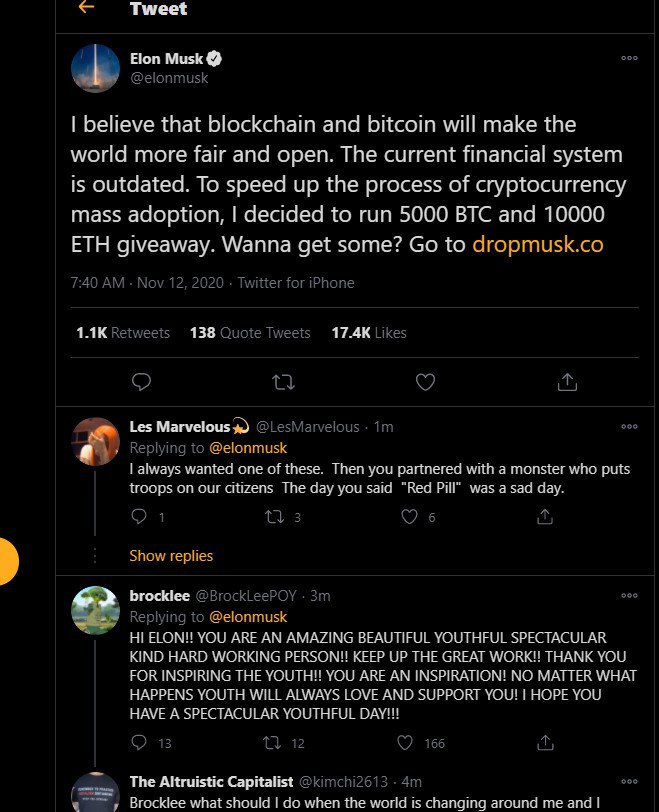
Task: Open more options on Elon Musk tweet
Action: pyautogui.click(x=629, y=58)
